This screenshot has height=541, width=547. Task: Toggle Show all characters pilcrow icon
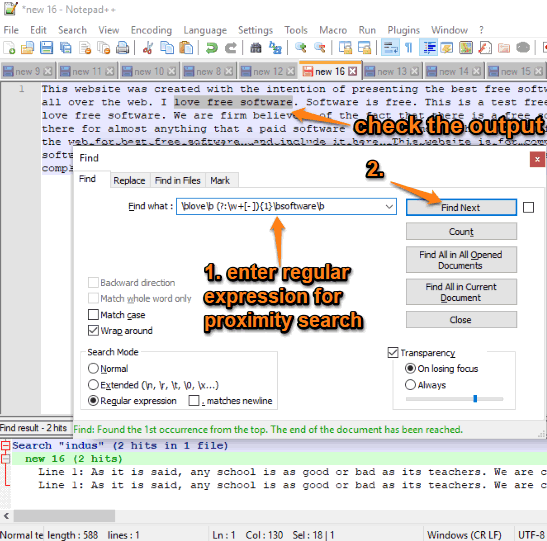tap(409, 48)
